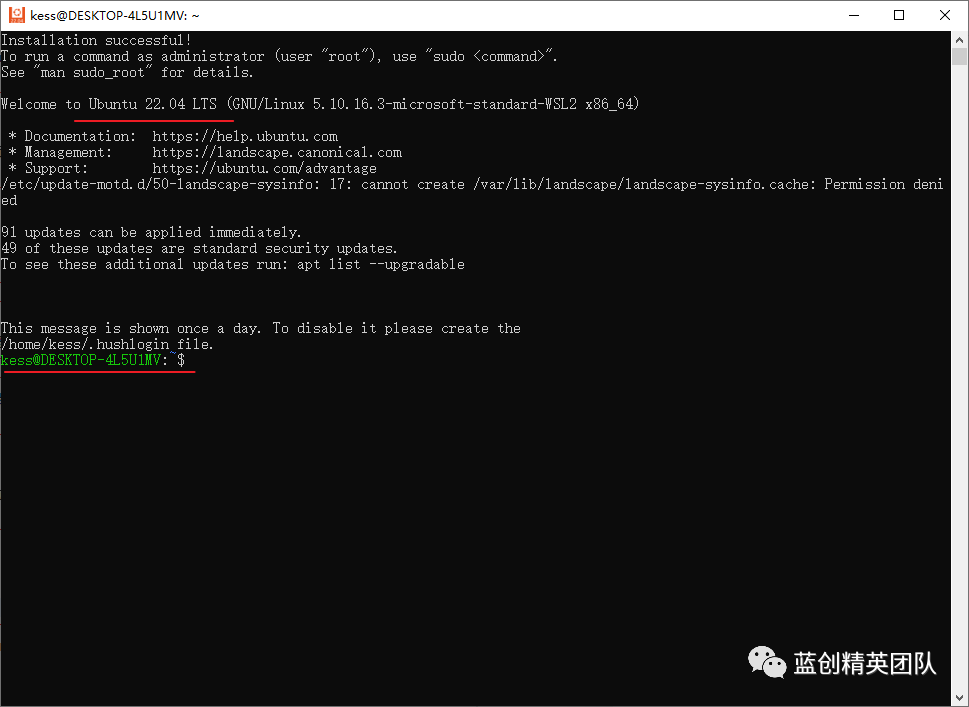
Task: Click the 'Welcome to Ubuntu 22.04 LTS' text
Action: tap(109, 104)
